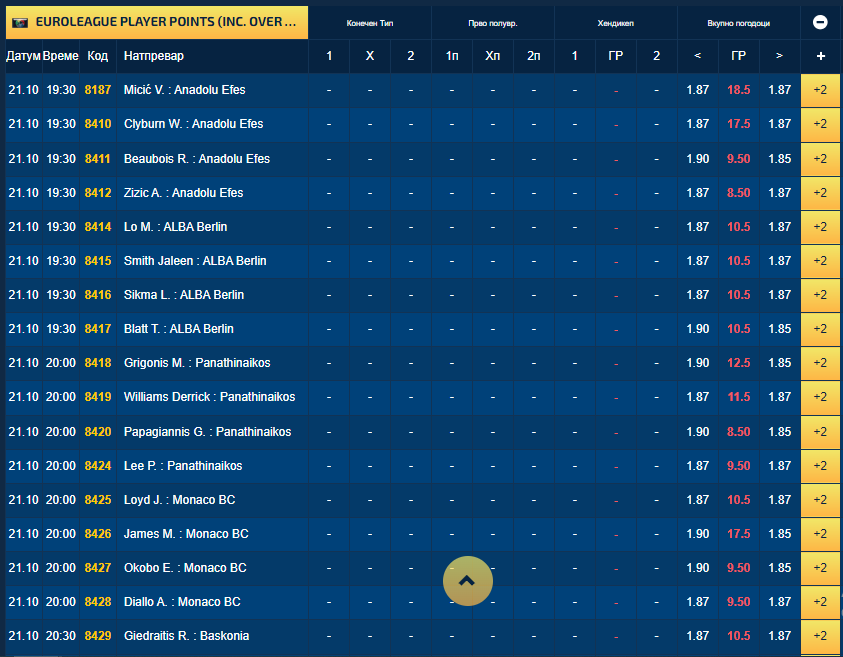Pick under 1.87 odds for Diallo A.
Viewport: 843px width, 657px height.
pyautogui.click(x=698, y=602)
